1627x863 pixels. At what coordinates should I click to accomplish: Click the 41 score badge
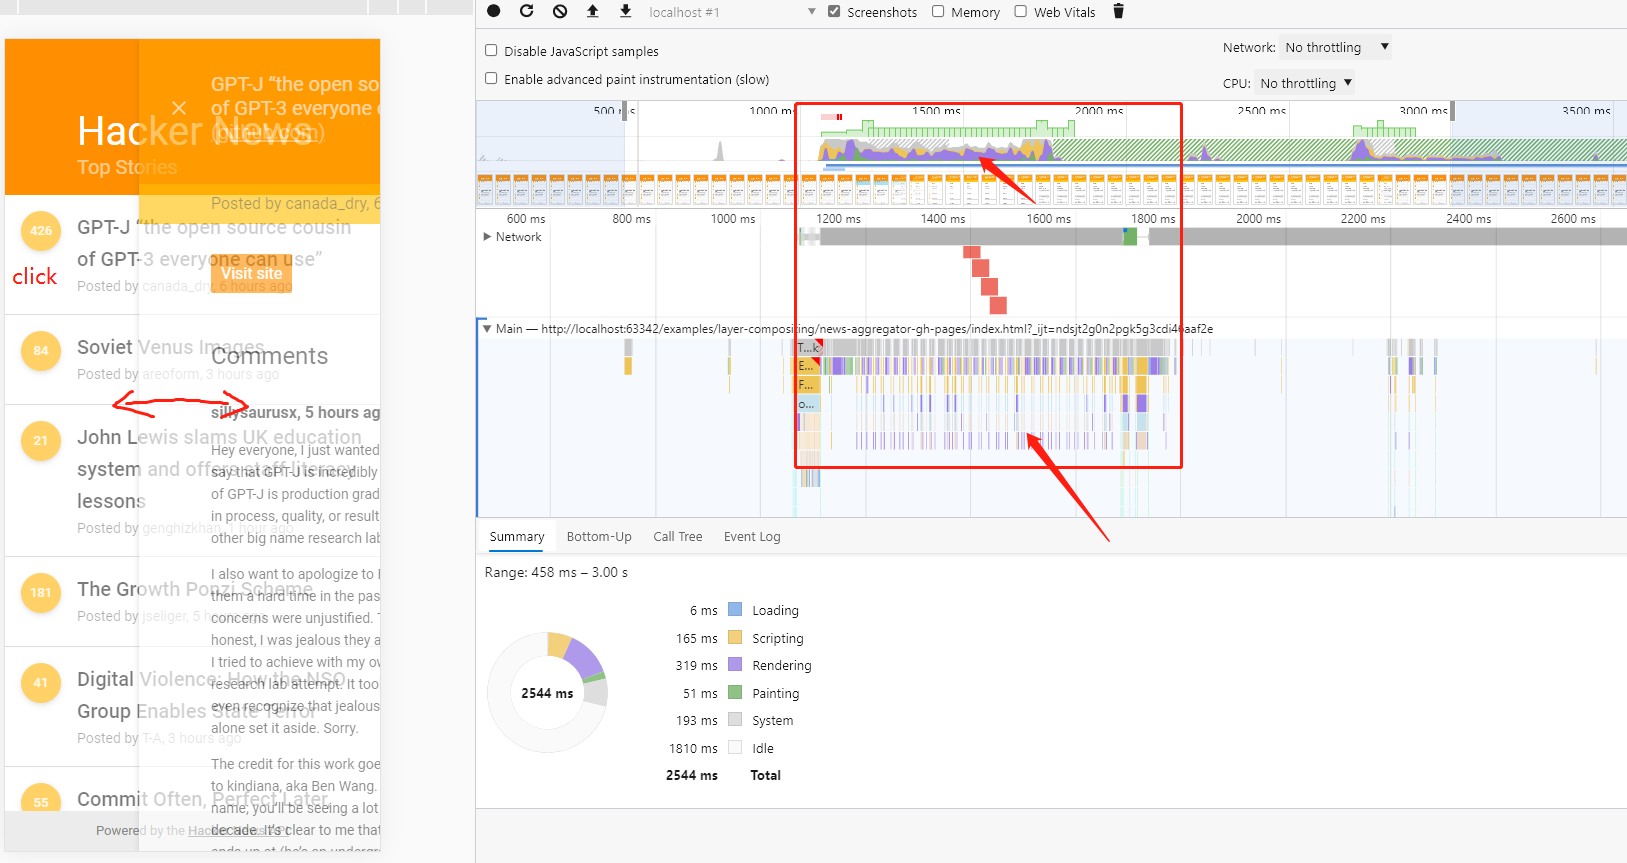click(x=41, y=683)
